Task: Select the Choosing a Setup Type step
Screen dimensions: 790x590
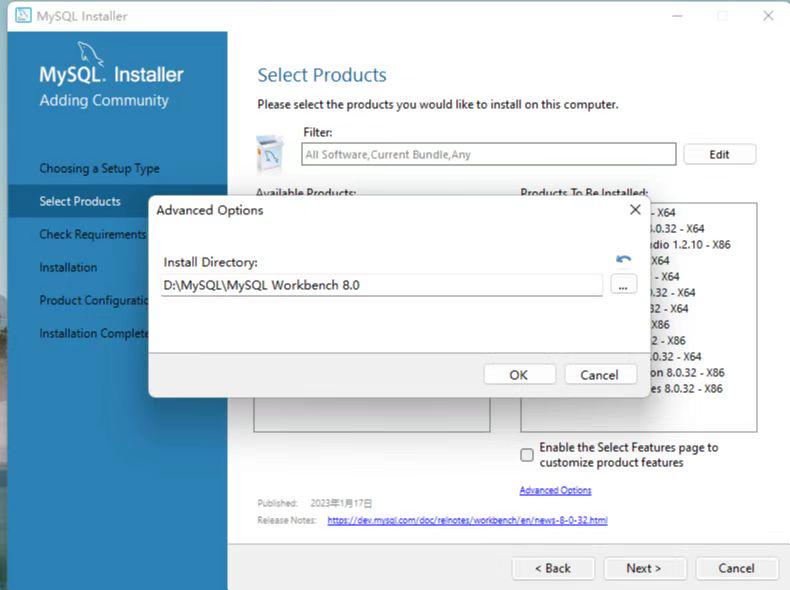Action: [x=100, y=168]
